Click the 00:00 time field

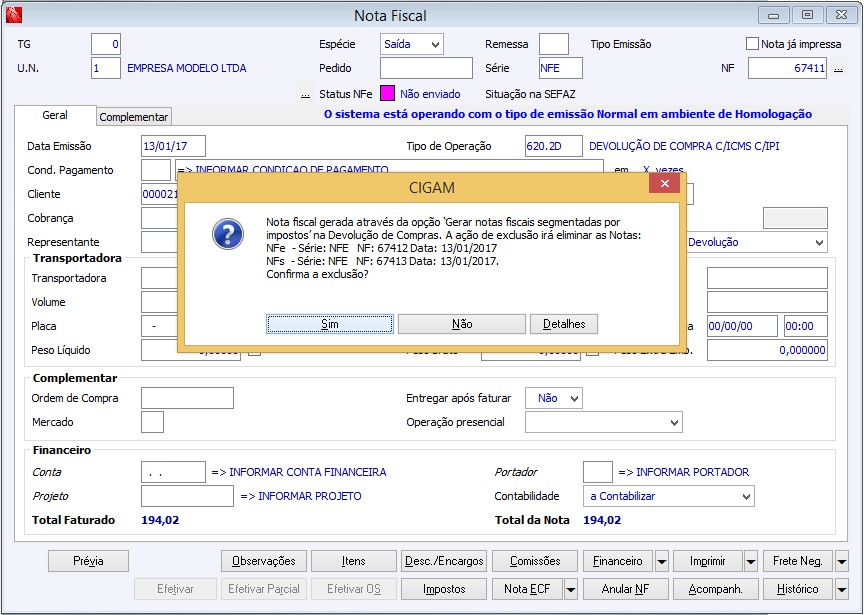806,326
